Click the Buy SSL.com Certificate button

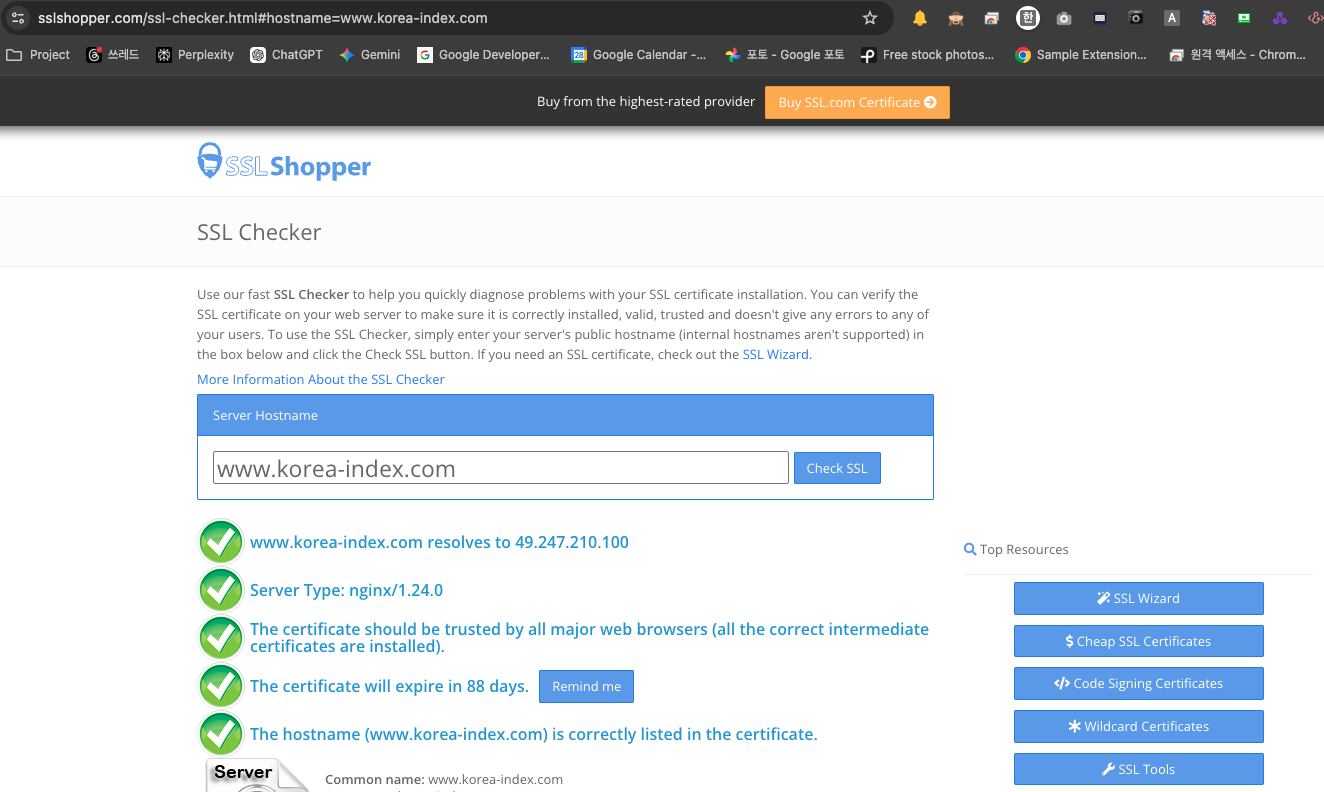tap(857, 102)
